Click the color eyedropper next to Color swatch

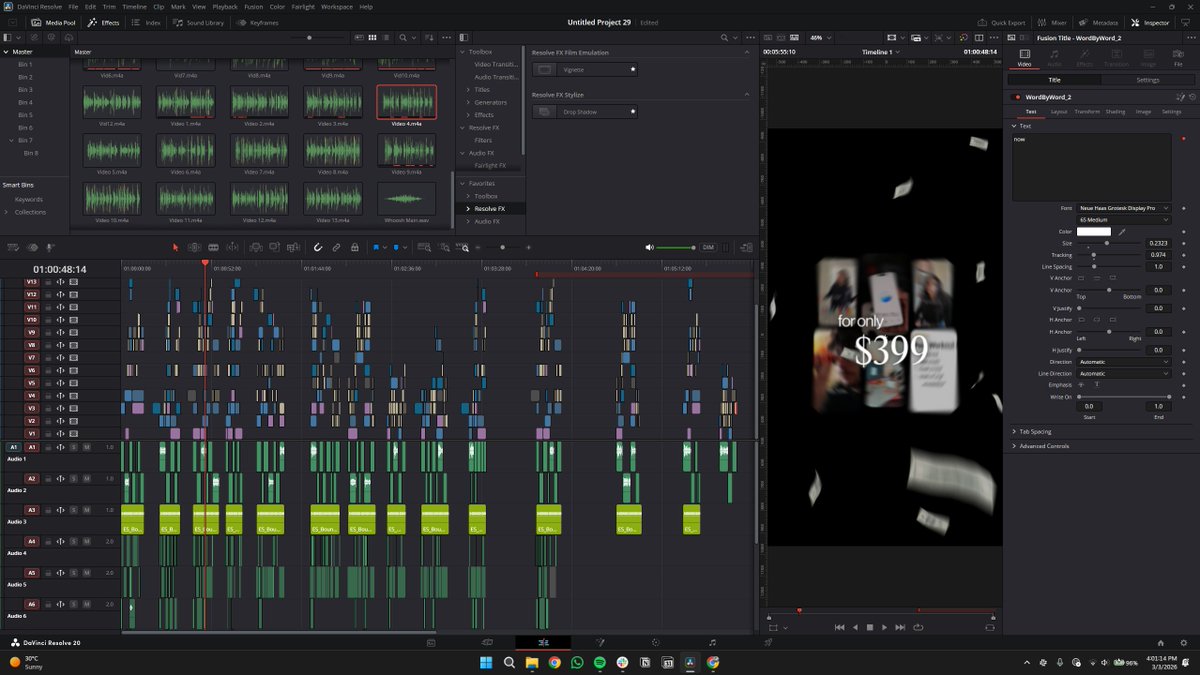click(1122, 231)
